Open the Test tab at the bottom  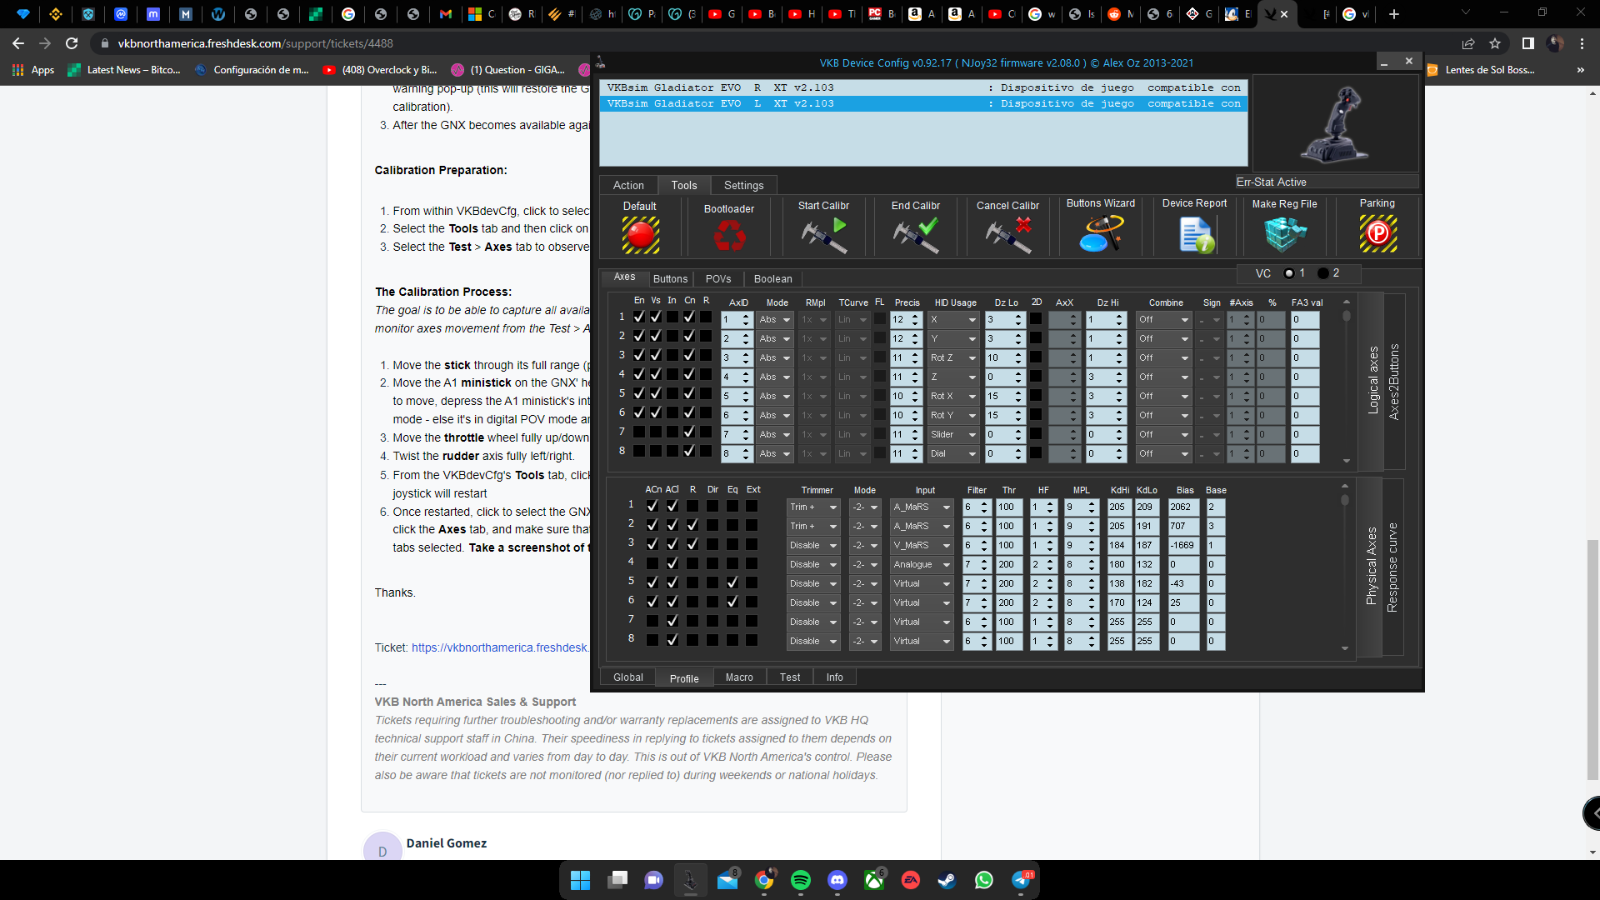coord(789,677)
